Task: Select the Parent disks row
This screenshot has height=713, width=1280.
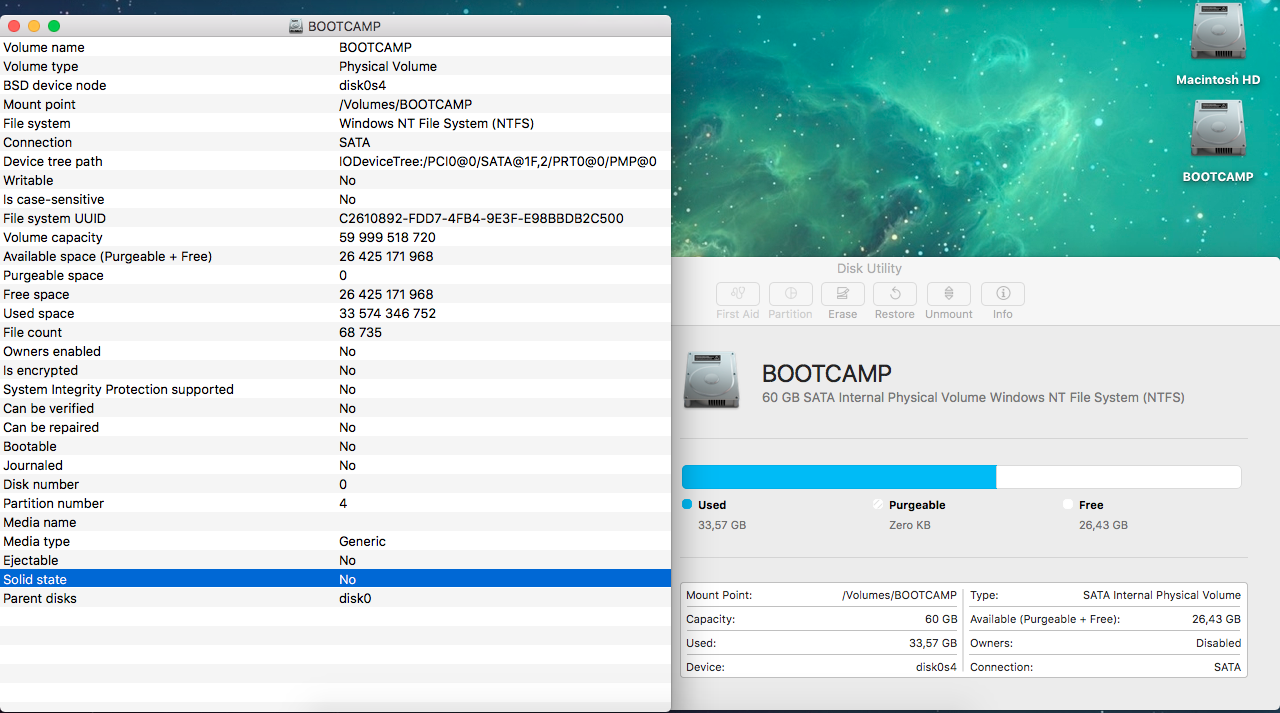Action: coord(335,598)
